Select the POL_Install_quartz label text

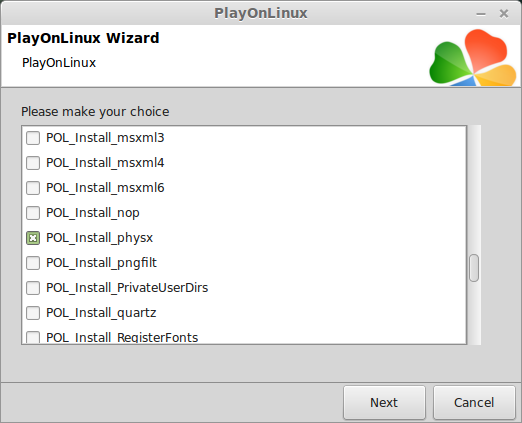[x=101, y=313]
